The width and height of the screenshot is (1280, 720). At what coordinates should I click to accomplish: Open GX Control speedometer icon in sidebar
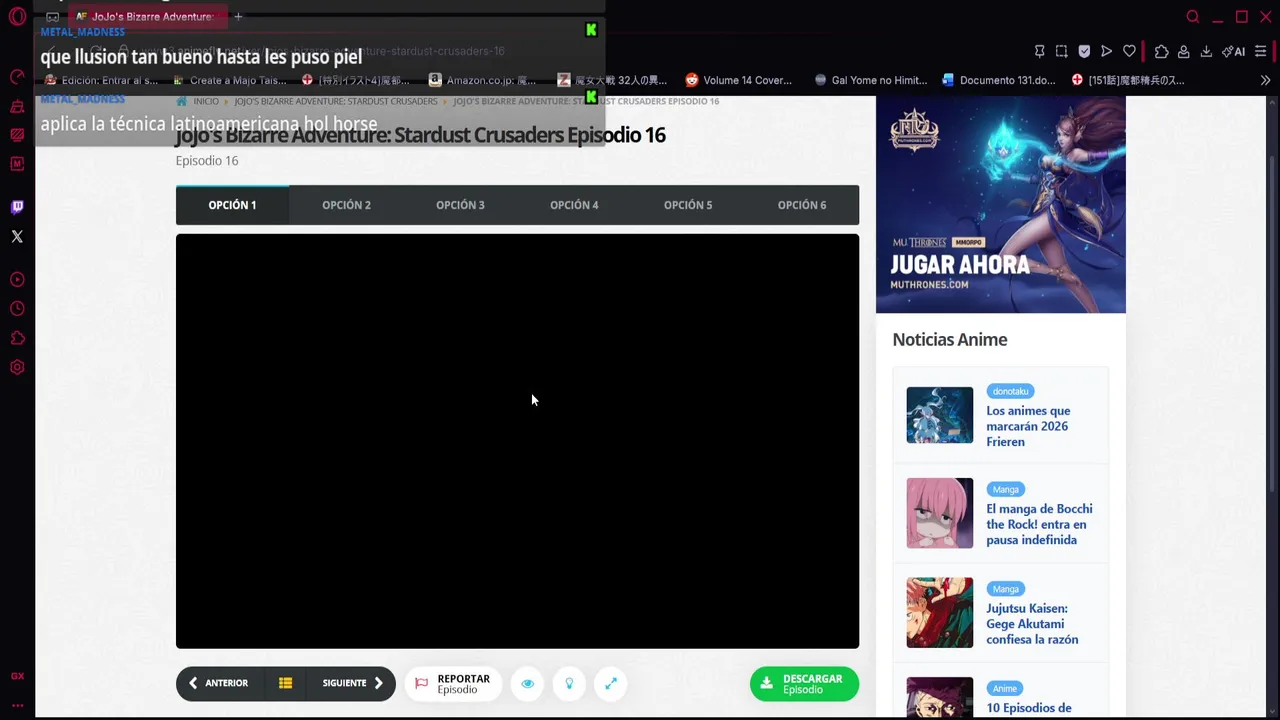(x=17, y=77)
